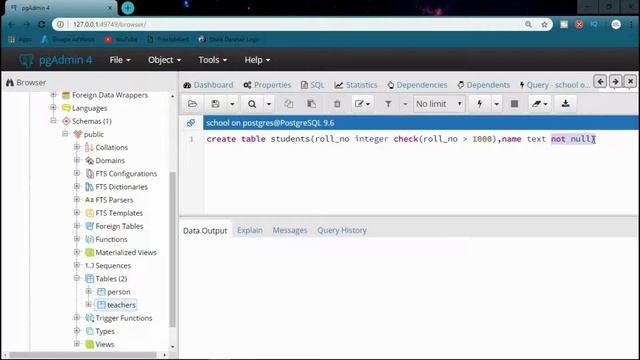The width and height of the screenshot is (640, 360).
Task: Expand the Functions node
Action: tap(77, 239)
